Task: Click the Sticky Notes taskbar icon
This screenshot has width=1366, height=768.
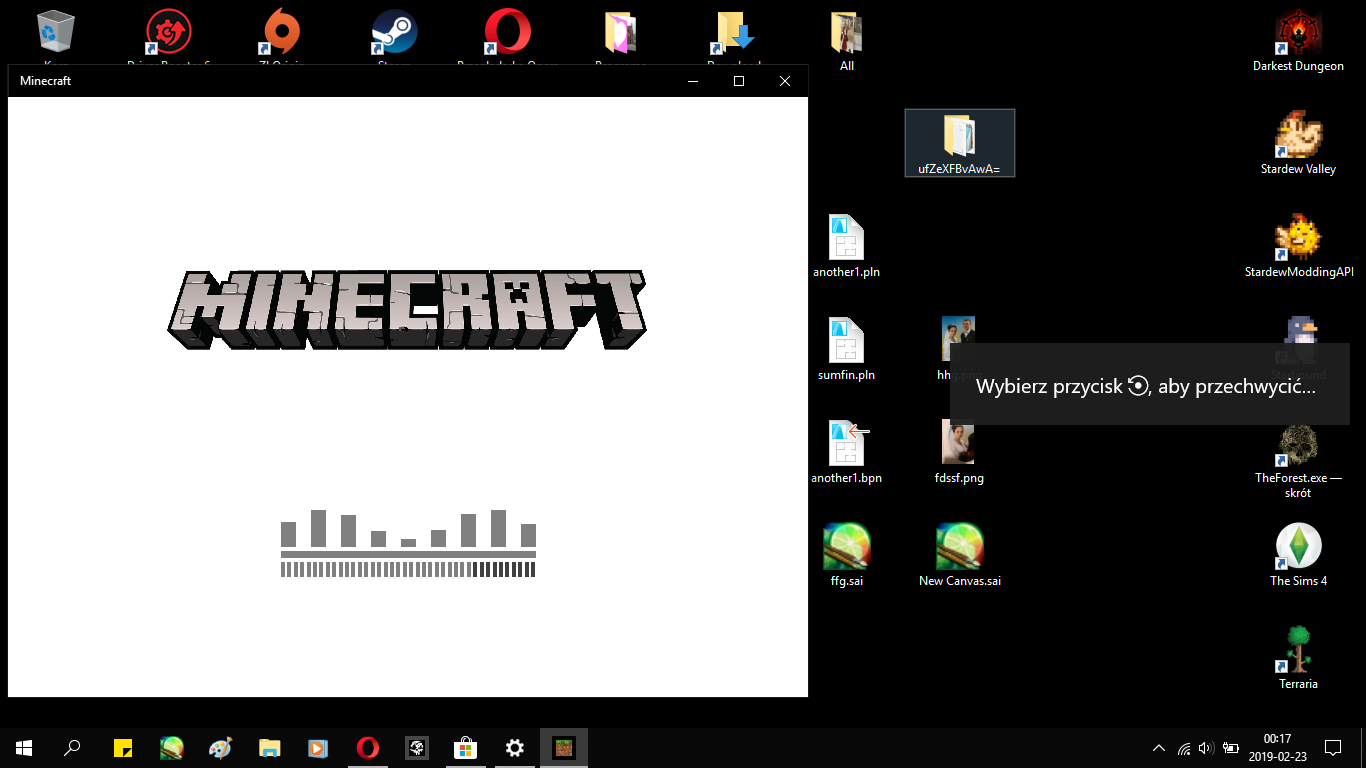Action: 123,748
